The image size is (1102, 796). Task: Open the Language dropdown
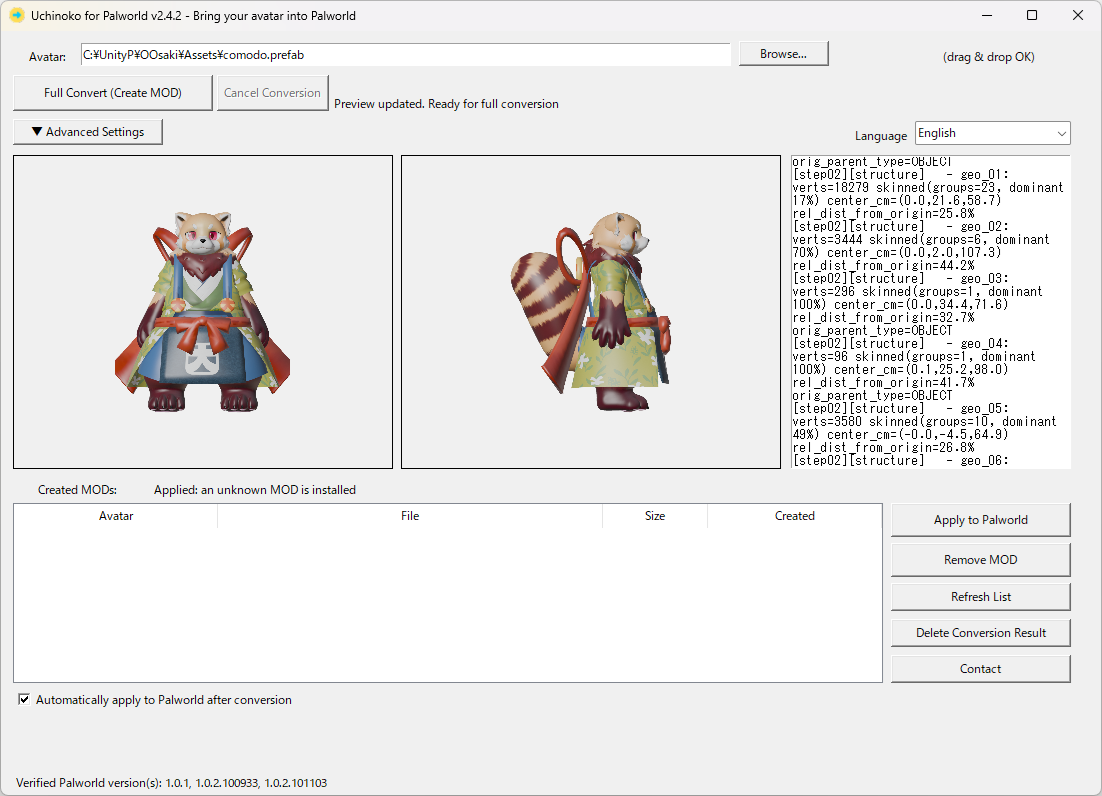(x=992, y=133)
